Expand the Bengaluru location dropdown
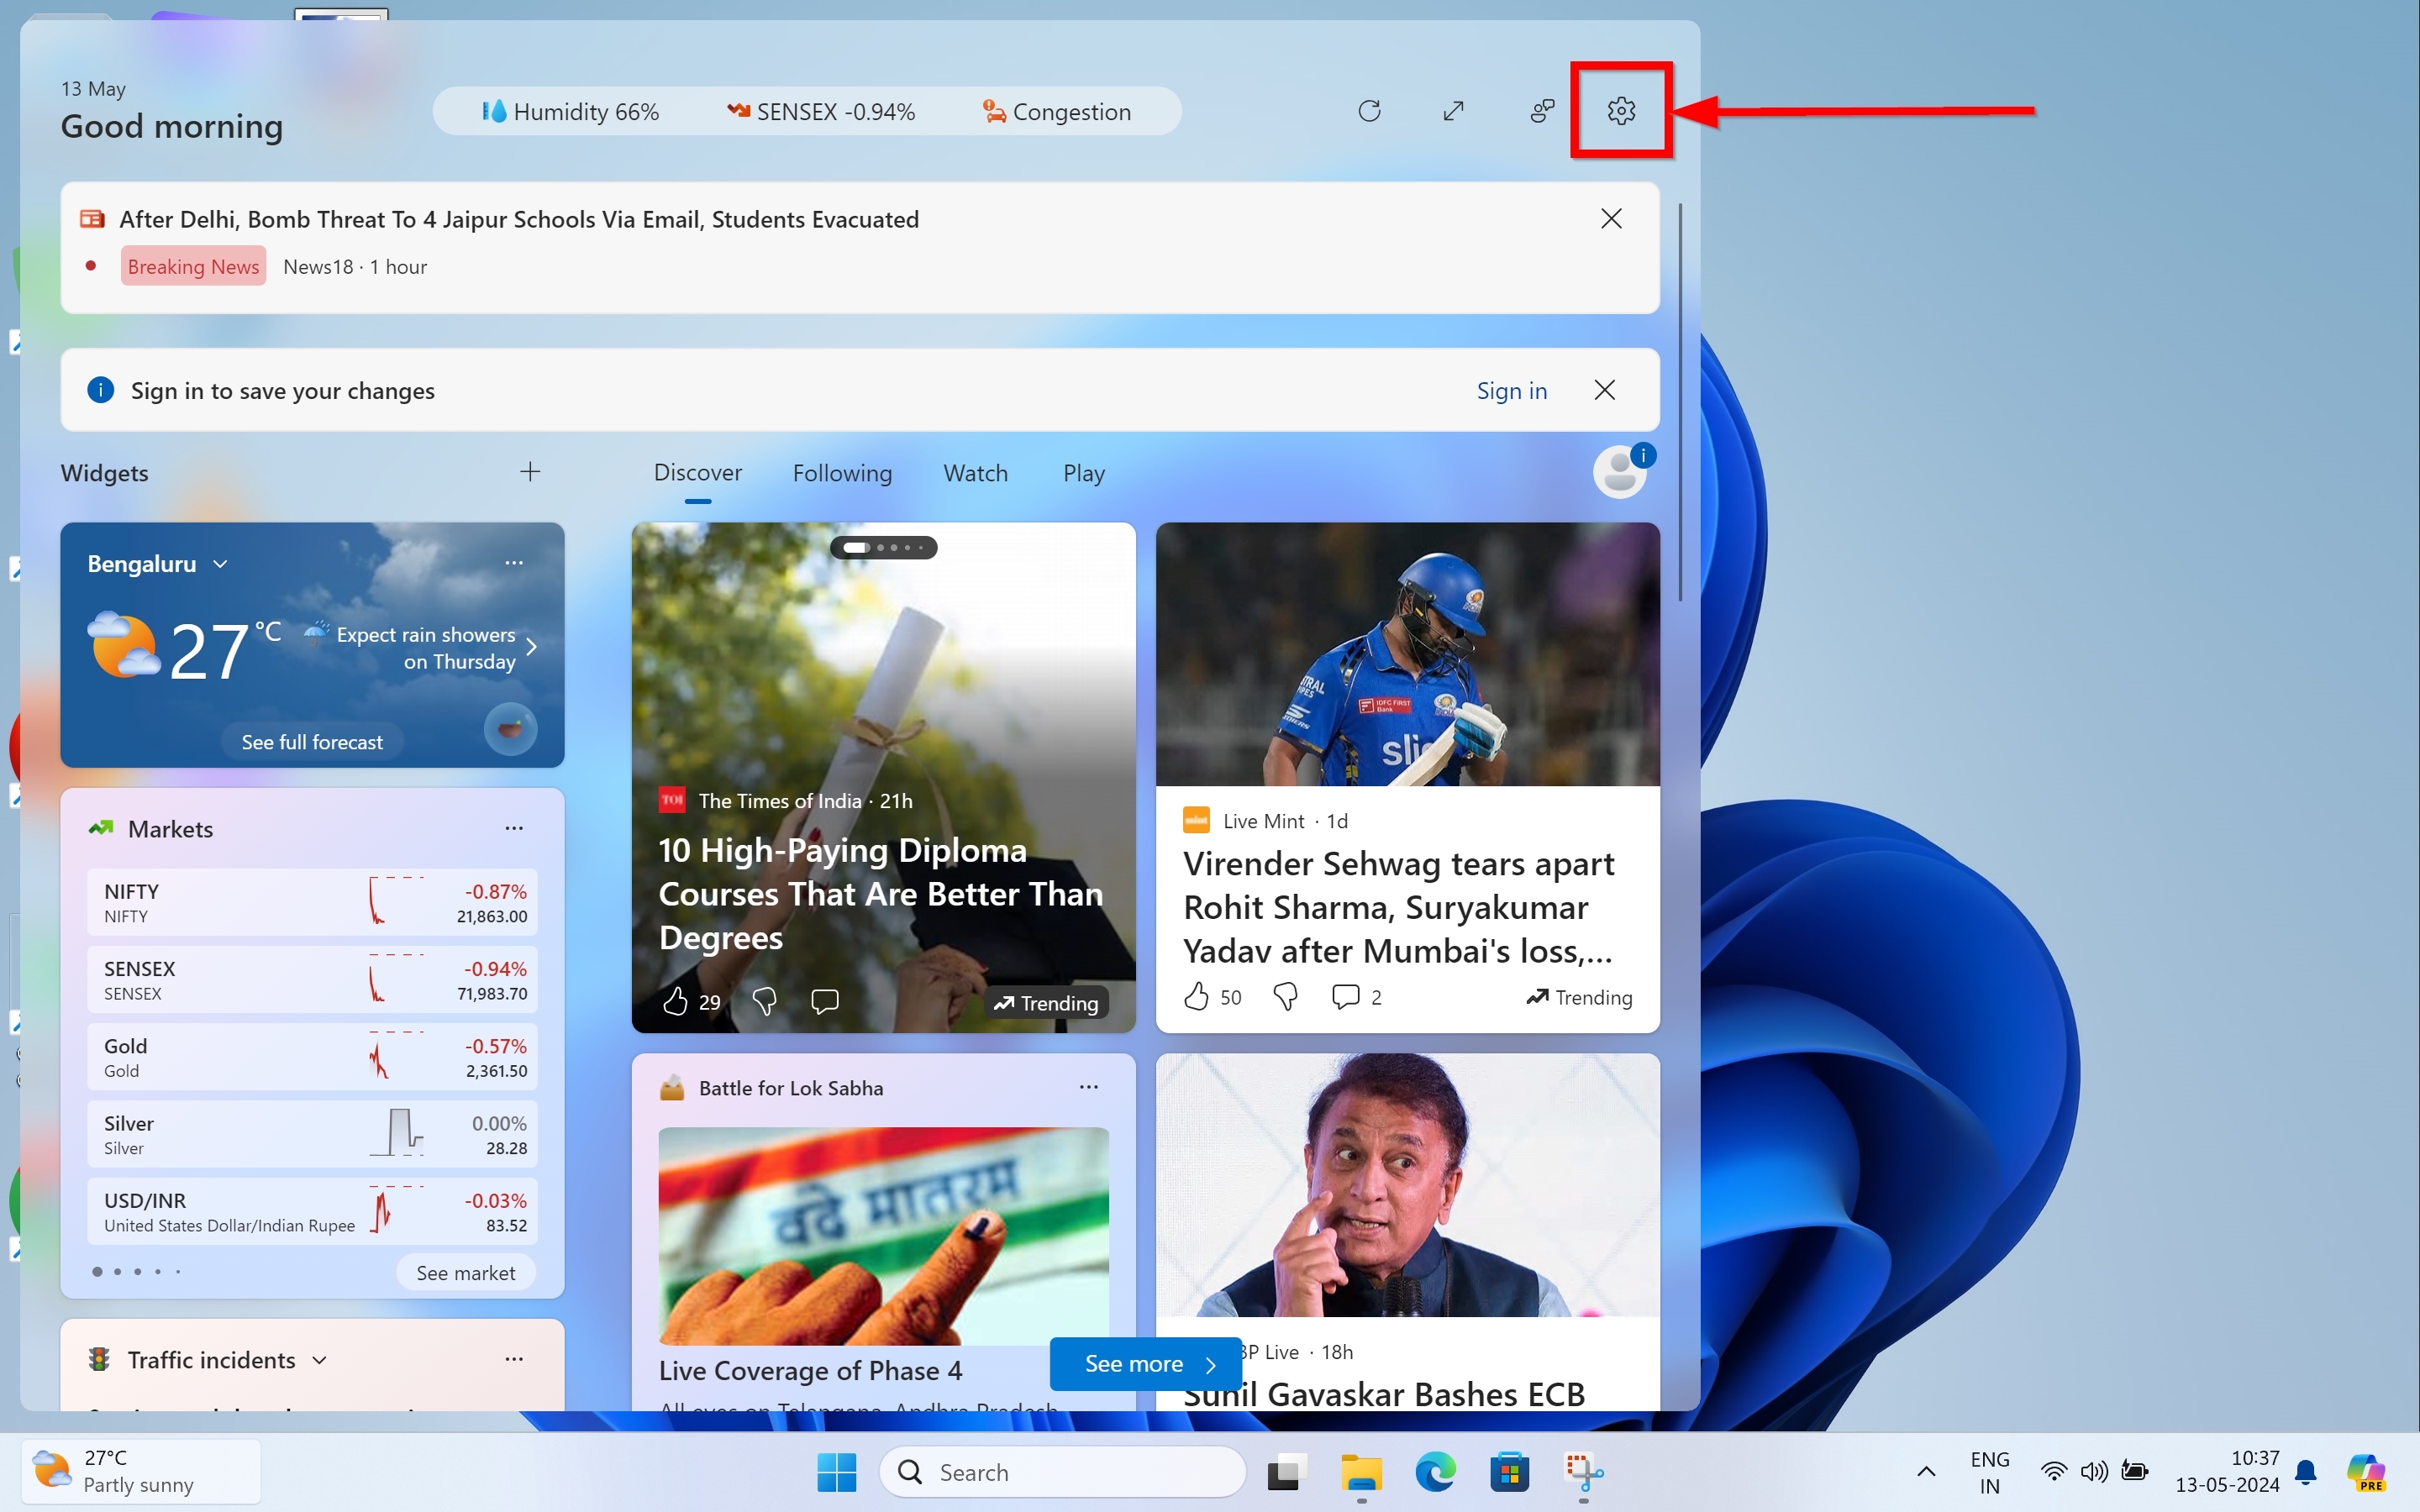Viewport: 2420px width, 1512px height. pos(220,564)
